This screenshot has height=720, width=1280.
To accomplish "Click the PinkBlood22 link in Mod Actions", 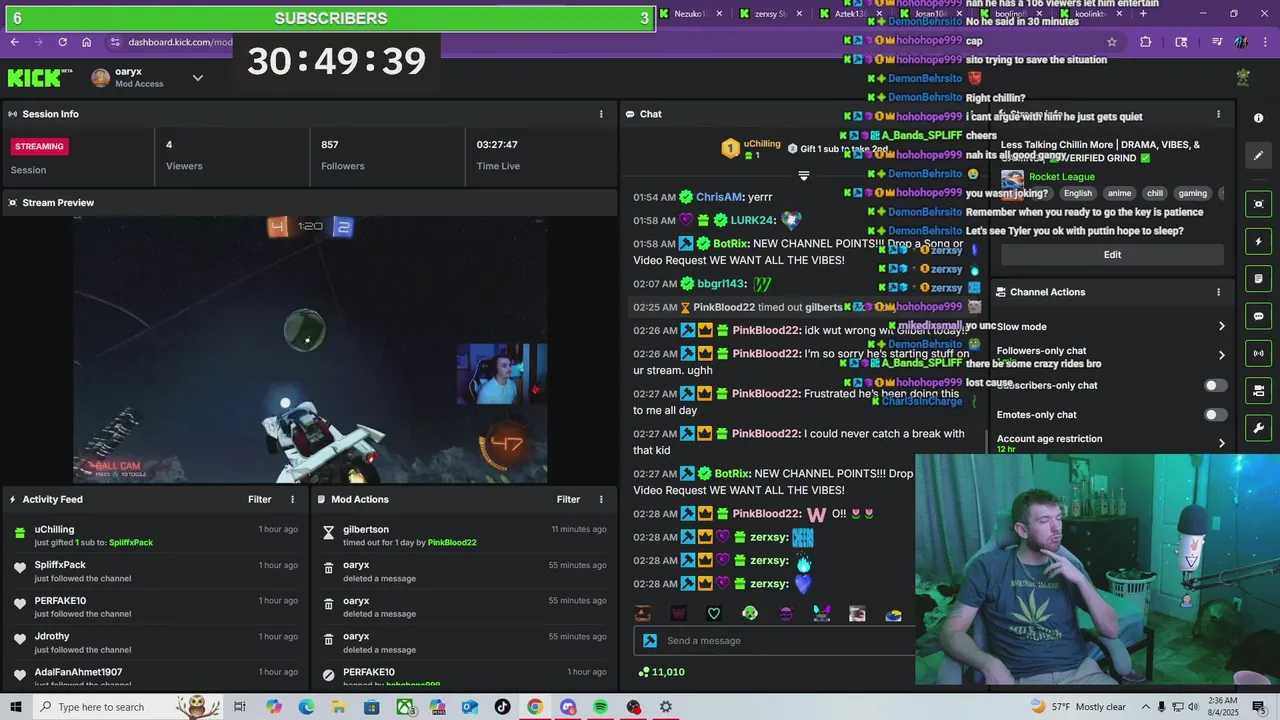I will coord(452,543).
